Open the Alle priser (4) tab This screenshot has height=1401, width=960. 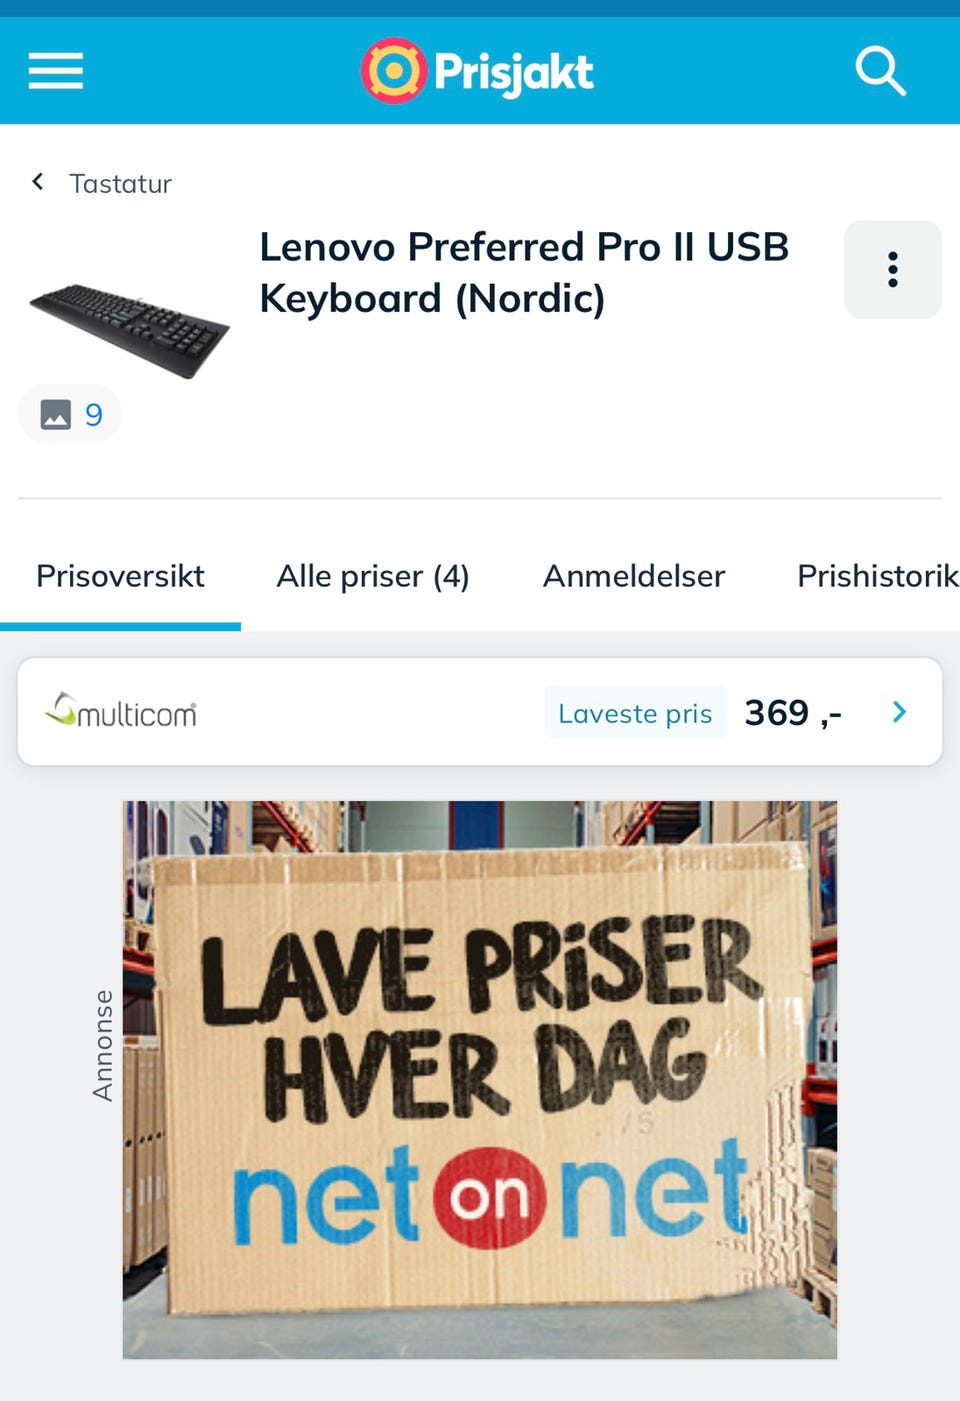click(x=373, y=576)
